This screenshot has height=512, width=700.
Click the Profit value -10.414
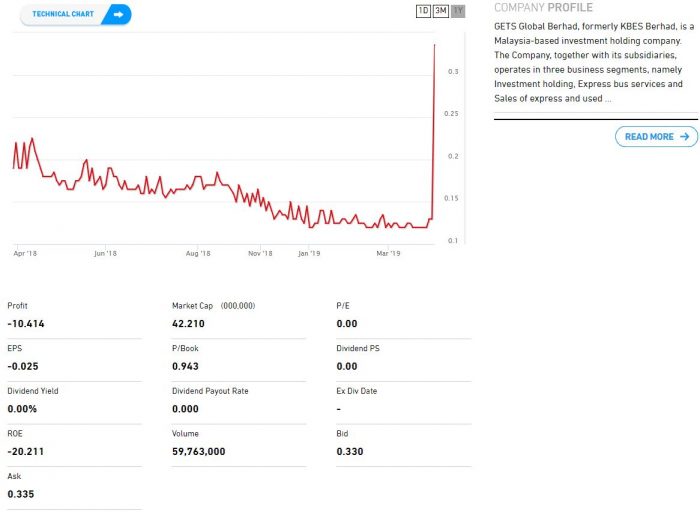click(26, 324)
